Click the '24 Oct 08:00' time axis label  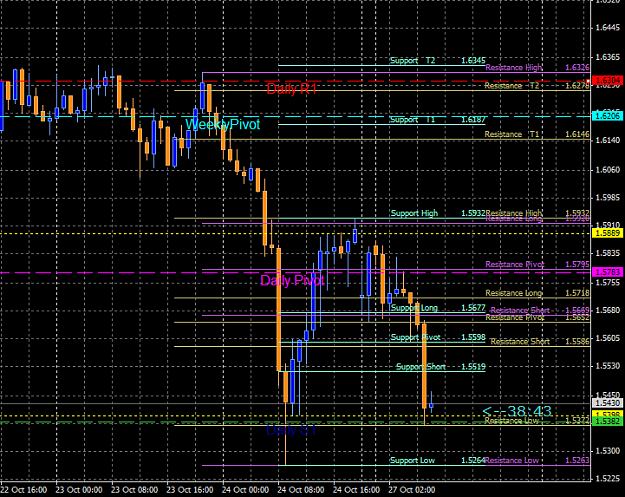click(x=301, y=490)
